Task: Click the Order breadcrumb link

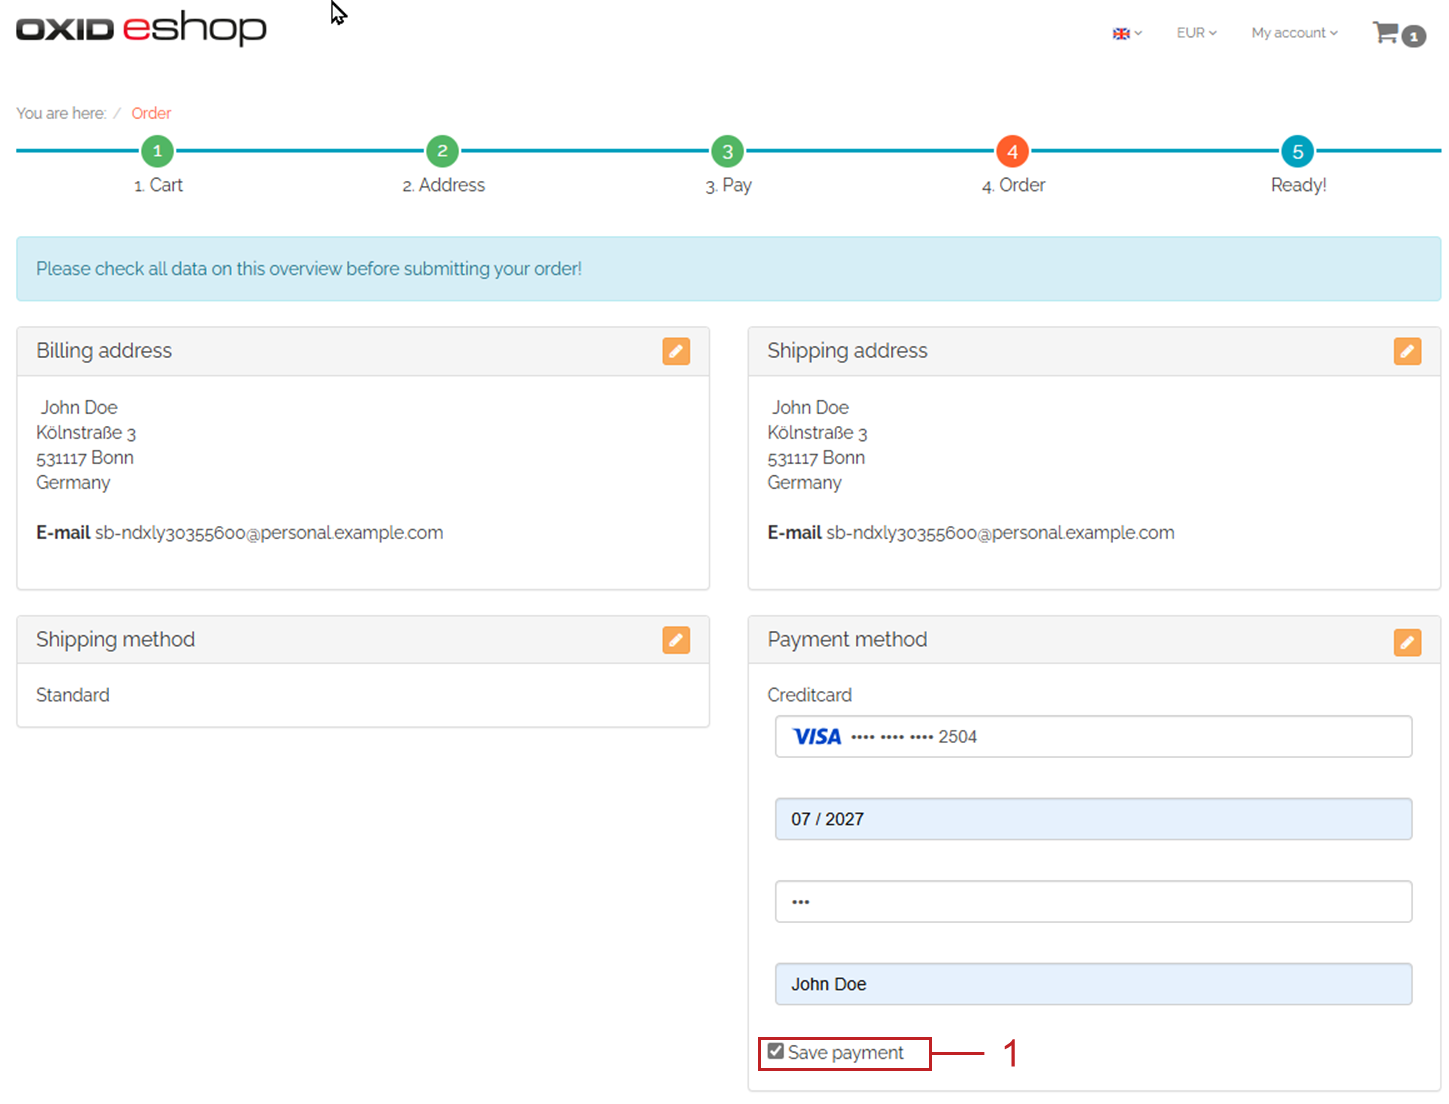Action: click(x=151, y=113)
